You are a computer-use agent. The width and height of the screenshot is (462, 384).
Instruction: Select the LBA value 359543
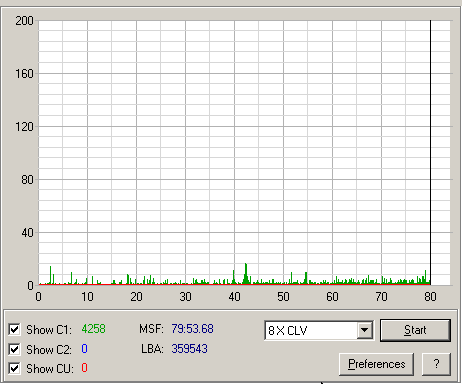point(189,349)
